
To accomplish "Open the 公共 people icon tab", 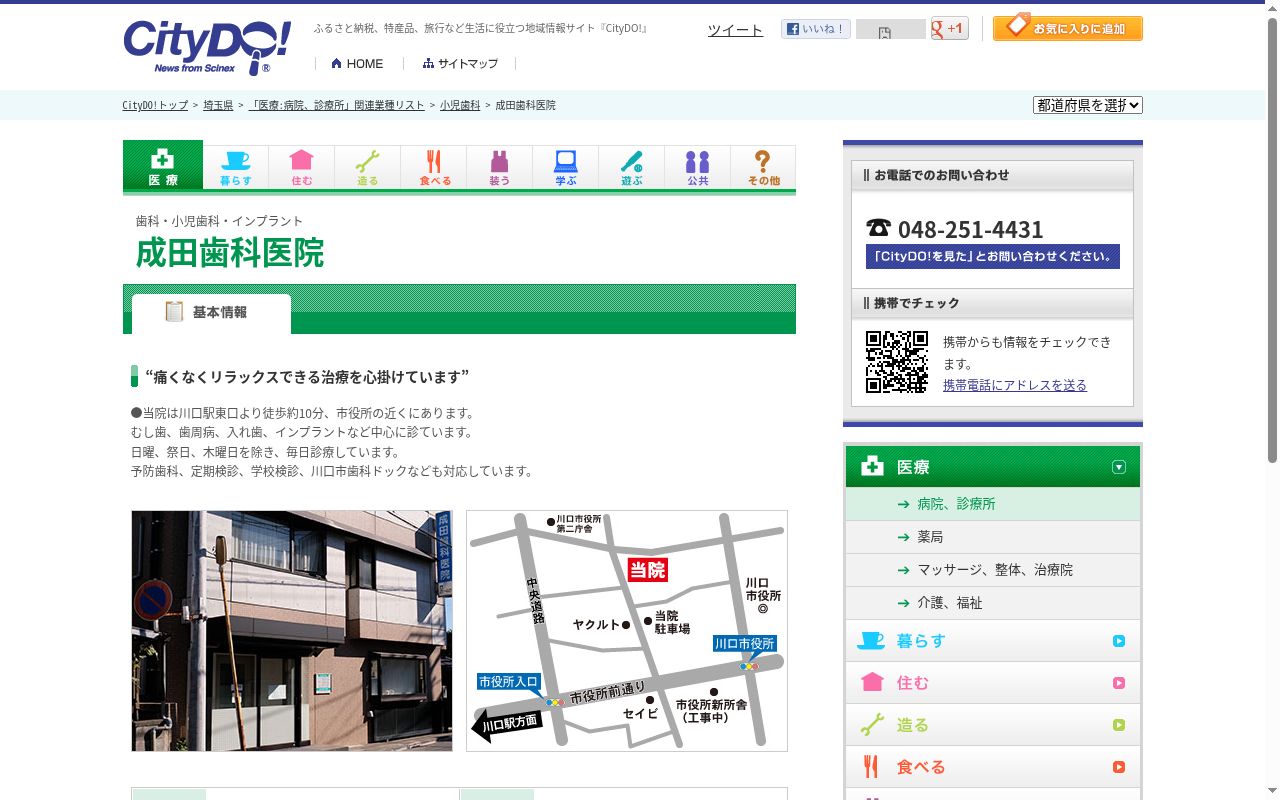I will coord(698,167).
